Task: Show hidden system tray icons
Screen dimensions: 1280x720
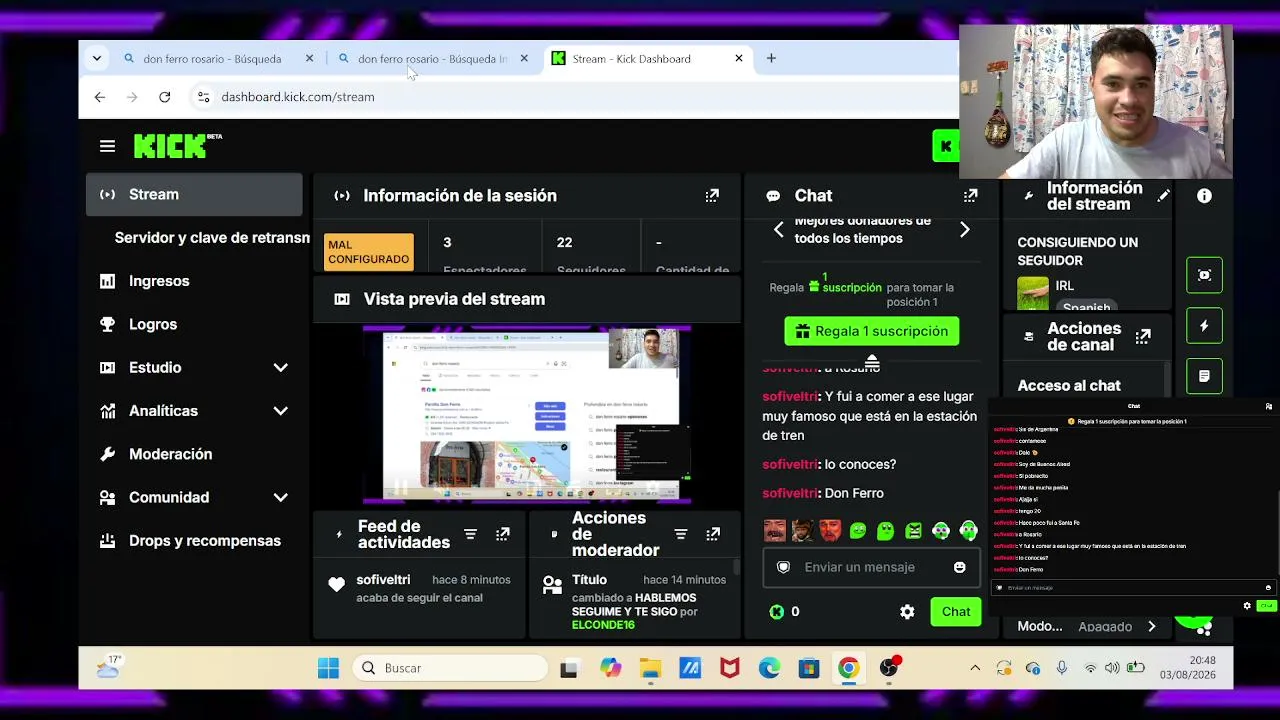Action: tap(975, 668)
